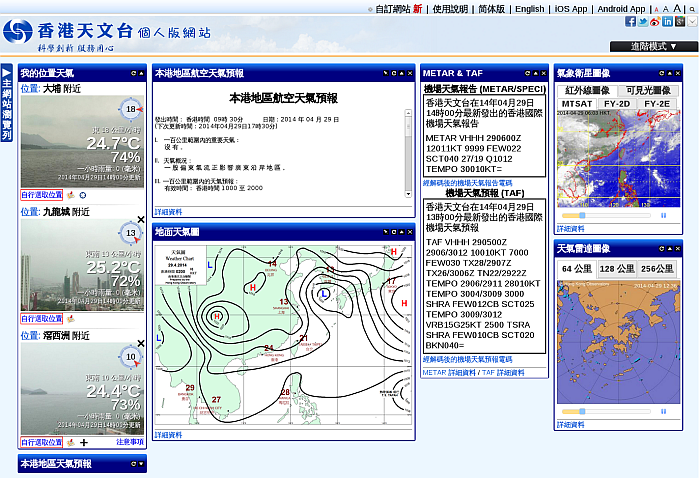Open the 使用說明 link

[x=450, y=9]
